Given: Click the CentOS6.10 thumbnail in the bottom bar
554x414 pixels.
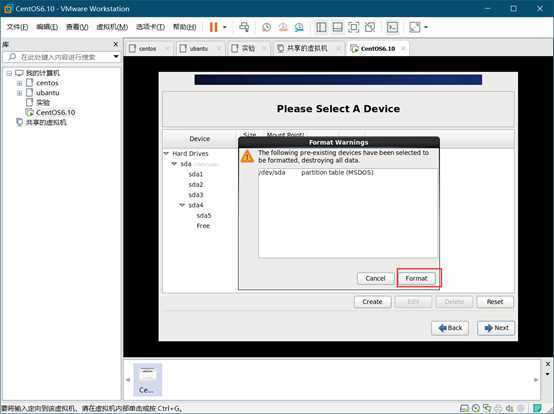Looking at the screenshot, I should tap(147, 379).
